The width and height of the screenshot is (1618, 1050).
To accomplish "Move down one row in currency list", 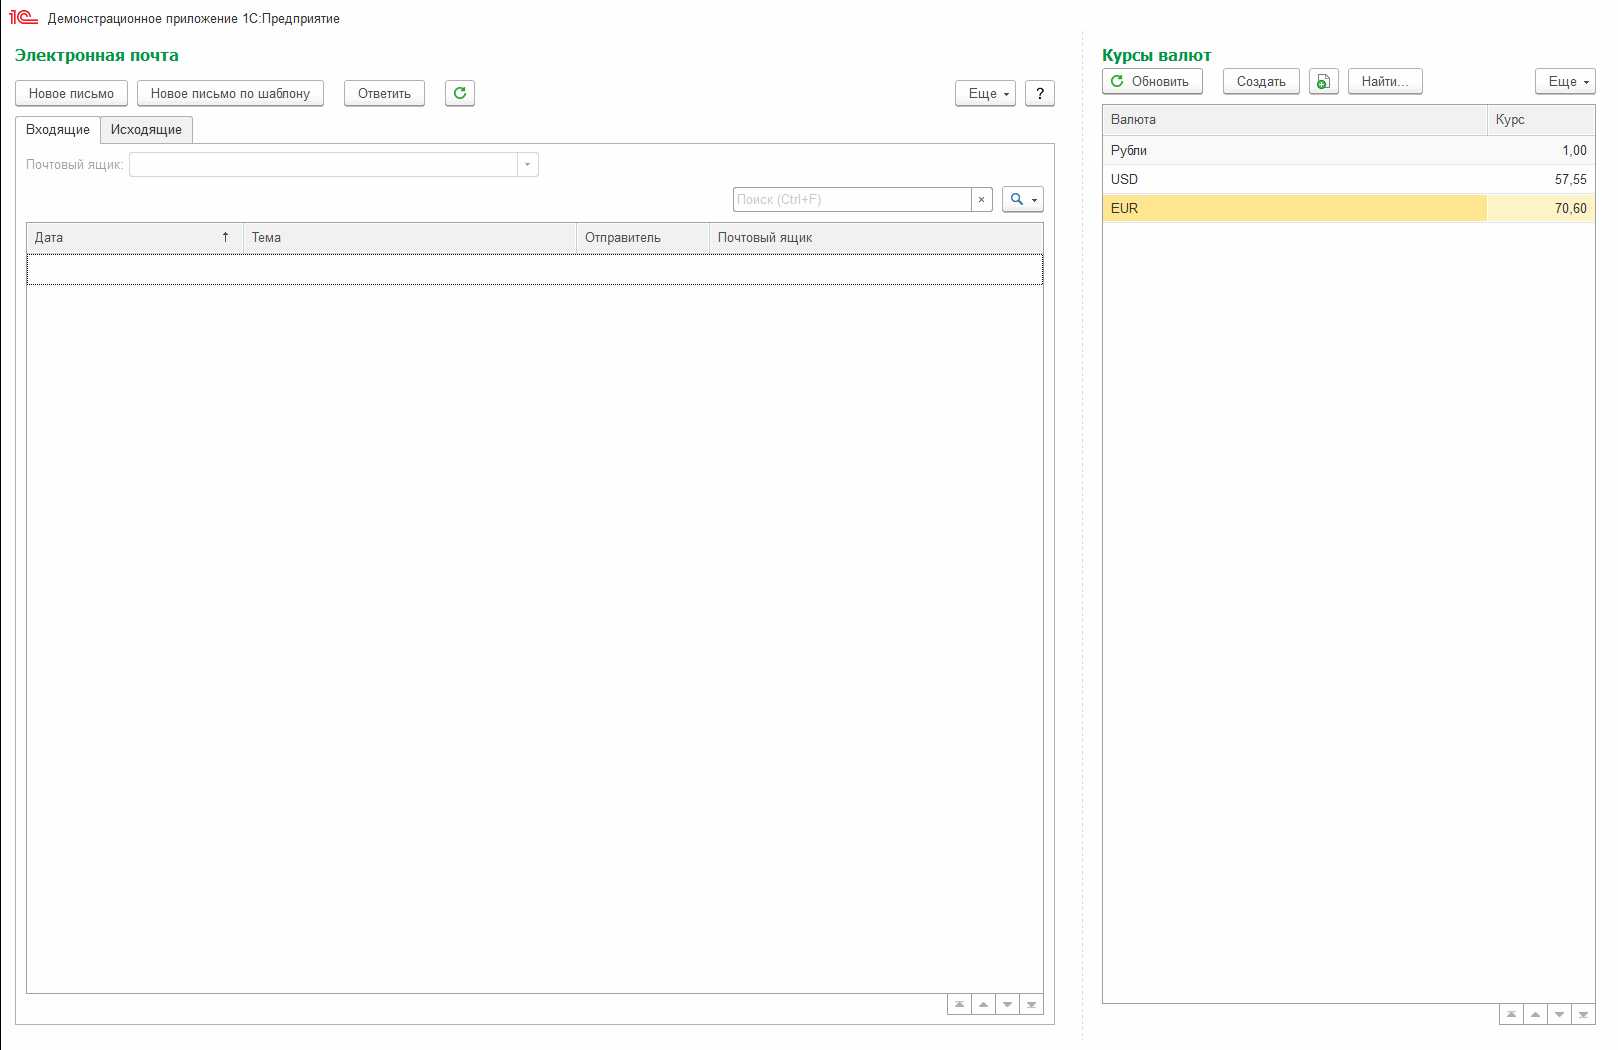I will point(1559,1014).
